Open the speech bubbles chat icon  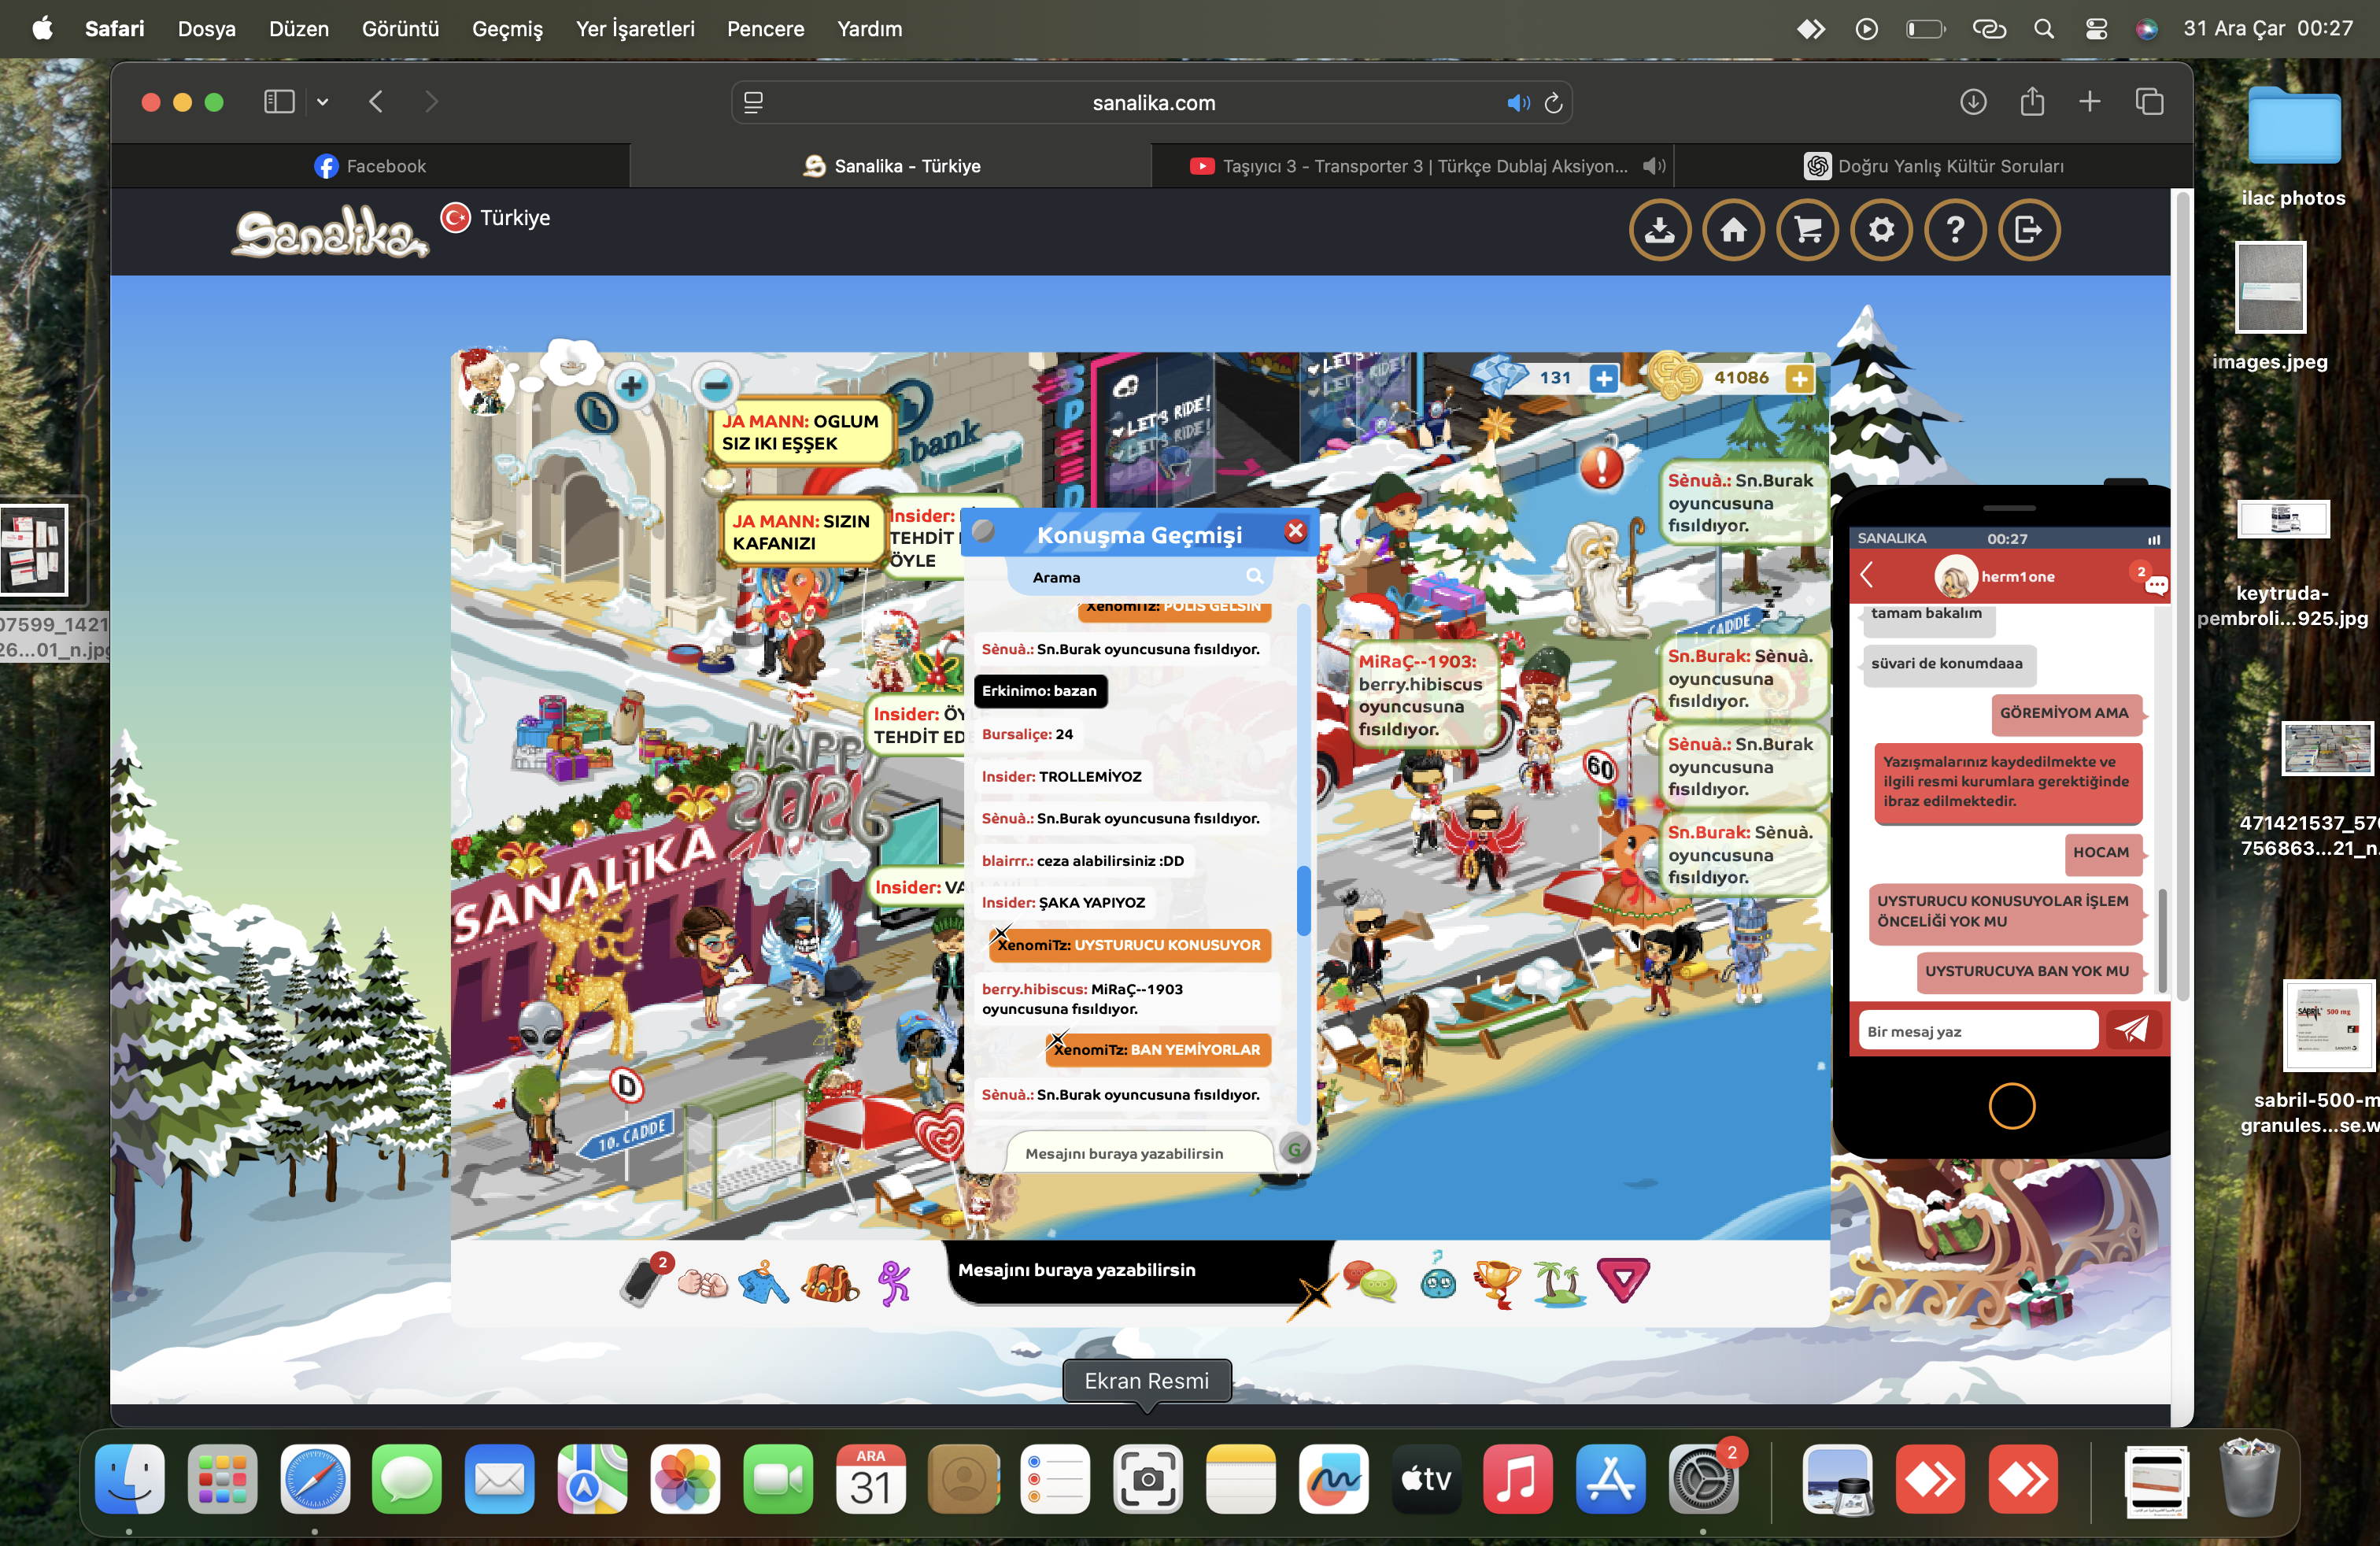(1370, 1281)
